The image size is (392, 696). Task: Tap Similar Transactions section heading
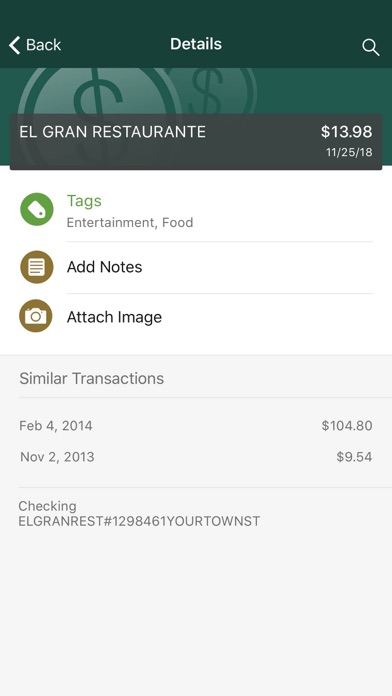[91, 379]
